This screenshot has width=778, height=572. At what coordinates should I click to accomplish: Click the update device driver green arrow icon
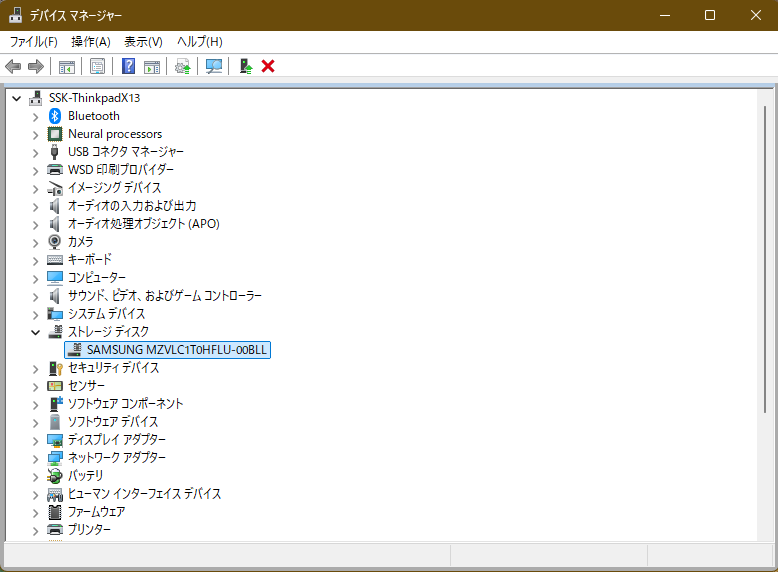pyautogui.click(x=245, y=66)
